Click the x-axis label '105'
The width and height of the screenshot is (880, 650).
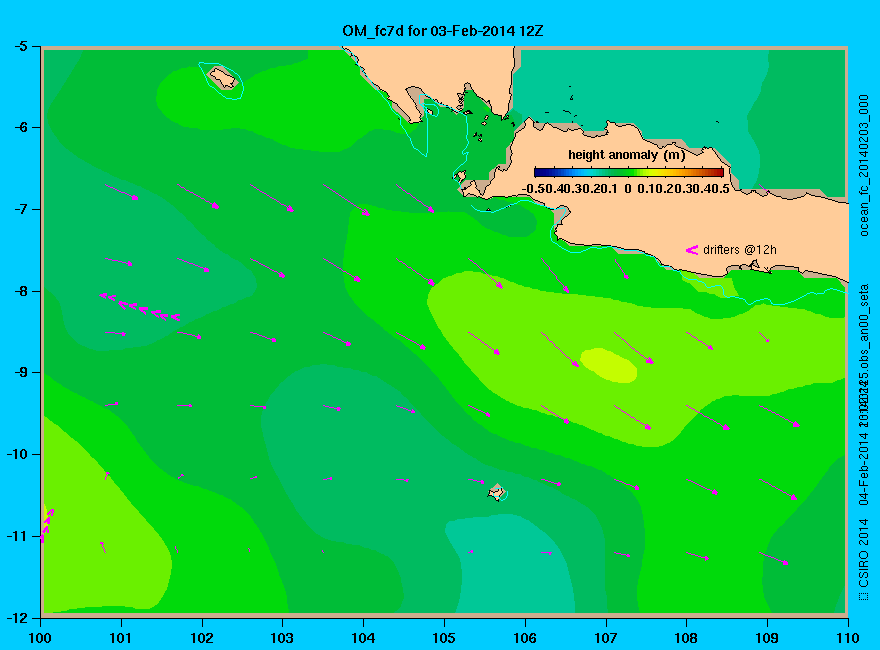[x=444, y=638]
